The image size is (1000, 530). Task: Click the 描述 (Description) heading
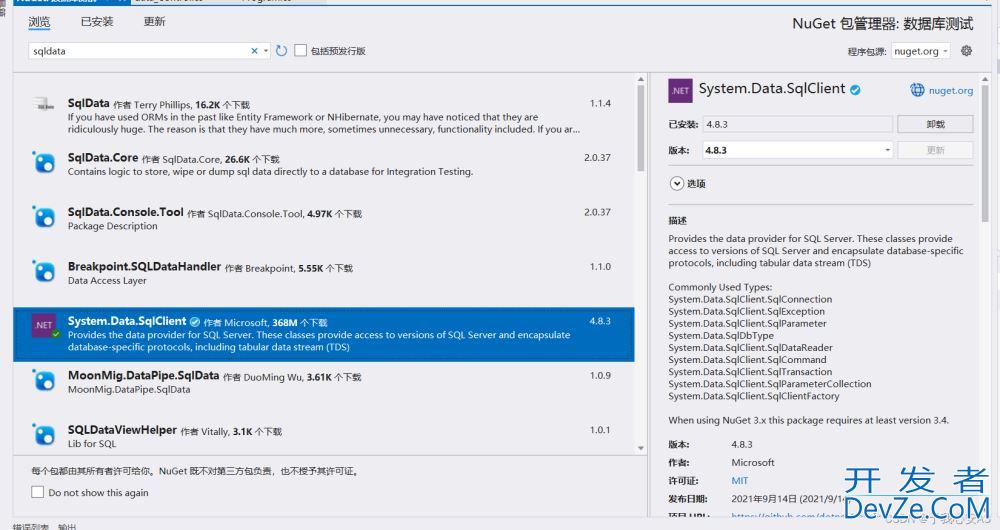(x=677, y=221)
